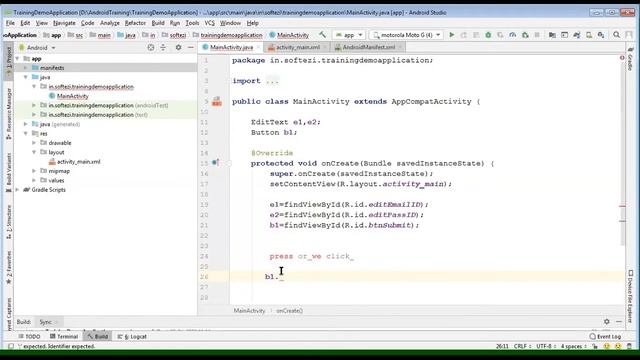
Task: Open Search Everywhere magnifier icon
Action: coord(616,35)
